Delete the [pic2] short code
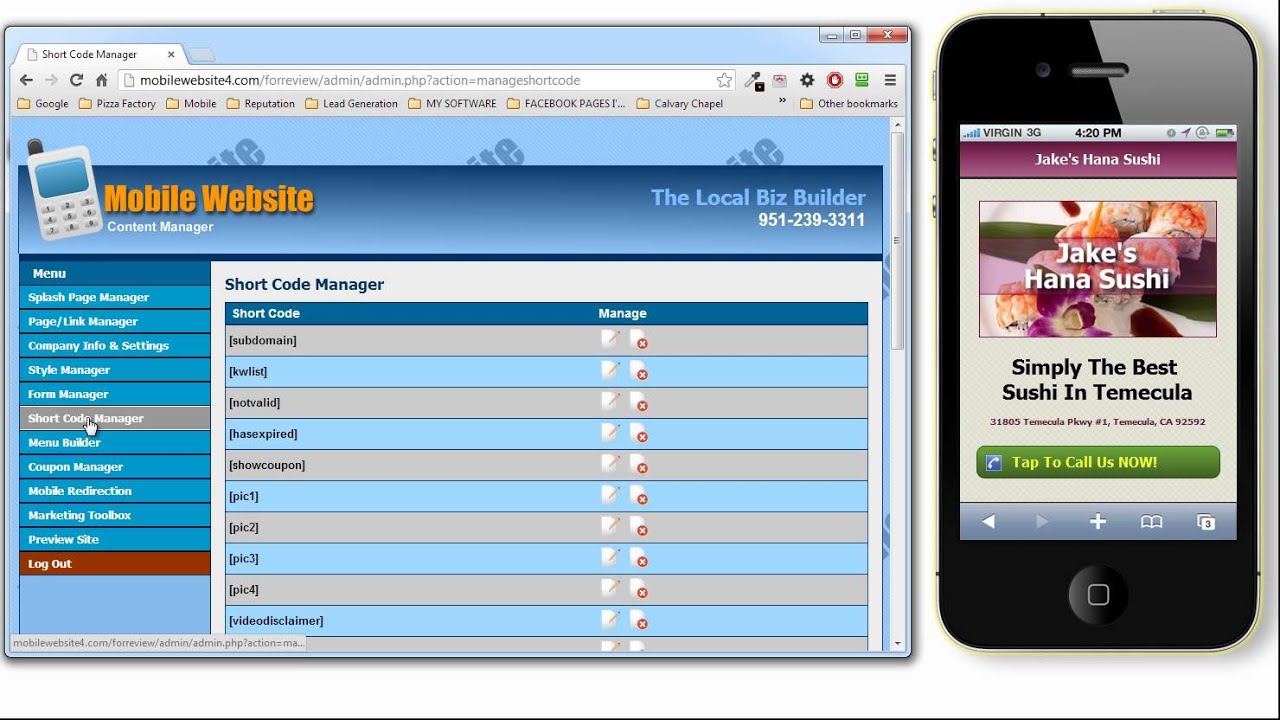1280x720 pixels. point(638,526)
